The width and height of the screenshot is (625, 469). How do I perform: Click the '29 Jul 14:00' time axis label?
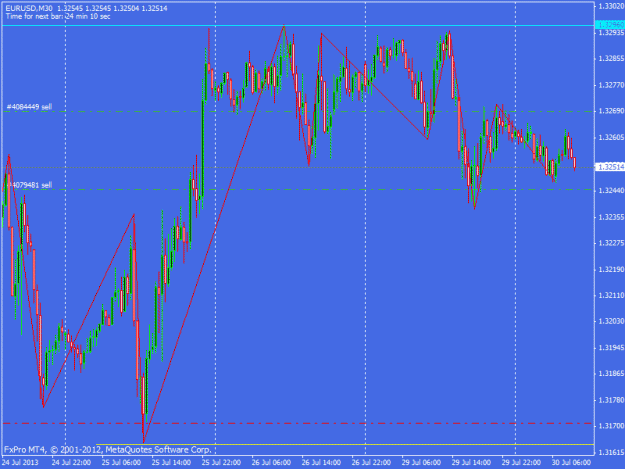[471, 462]
